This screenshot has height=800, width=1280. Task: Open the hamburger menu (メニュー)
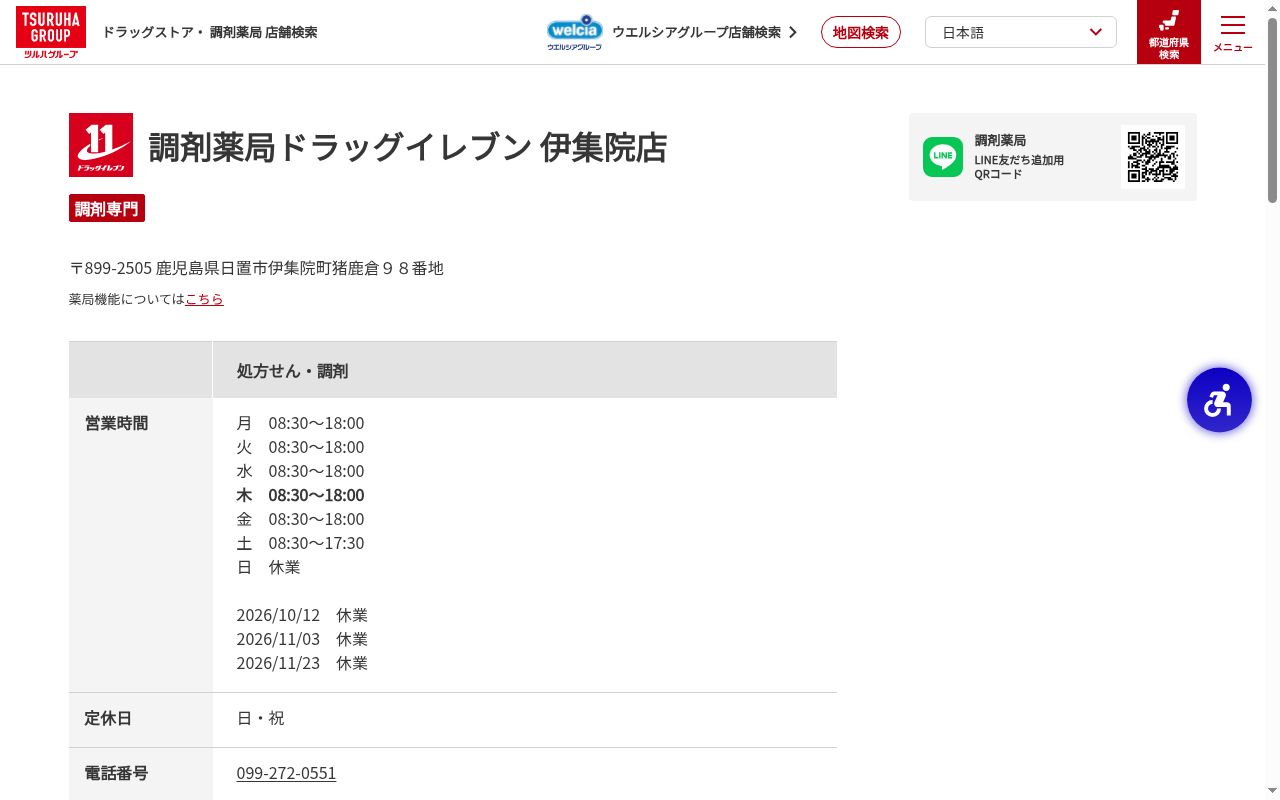click(1233, 32)
